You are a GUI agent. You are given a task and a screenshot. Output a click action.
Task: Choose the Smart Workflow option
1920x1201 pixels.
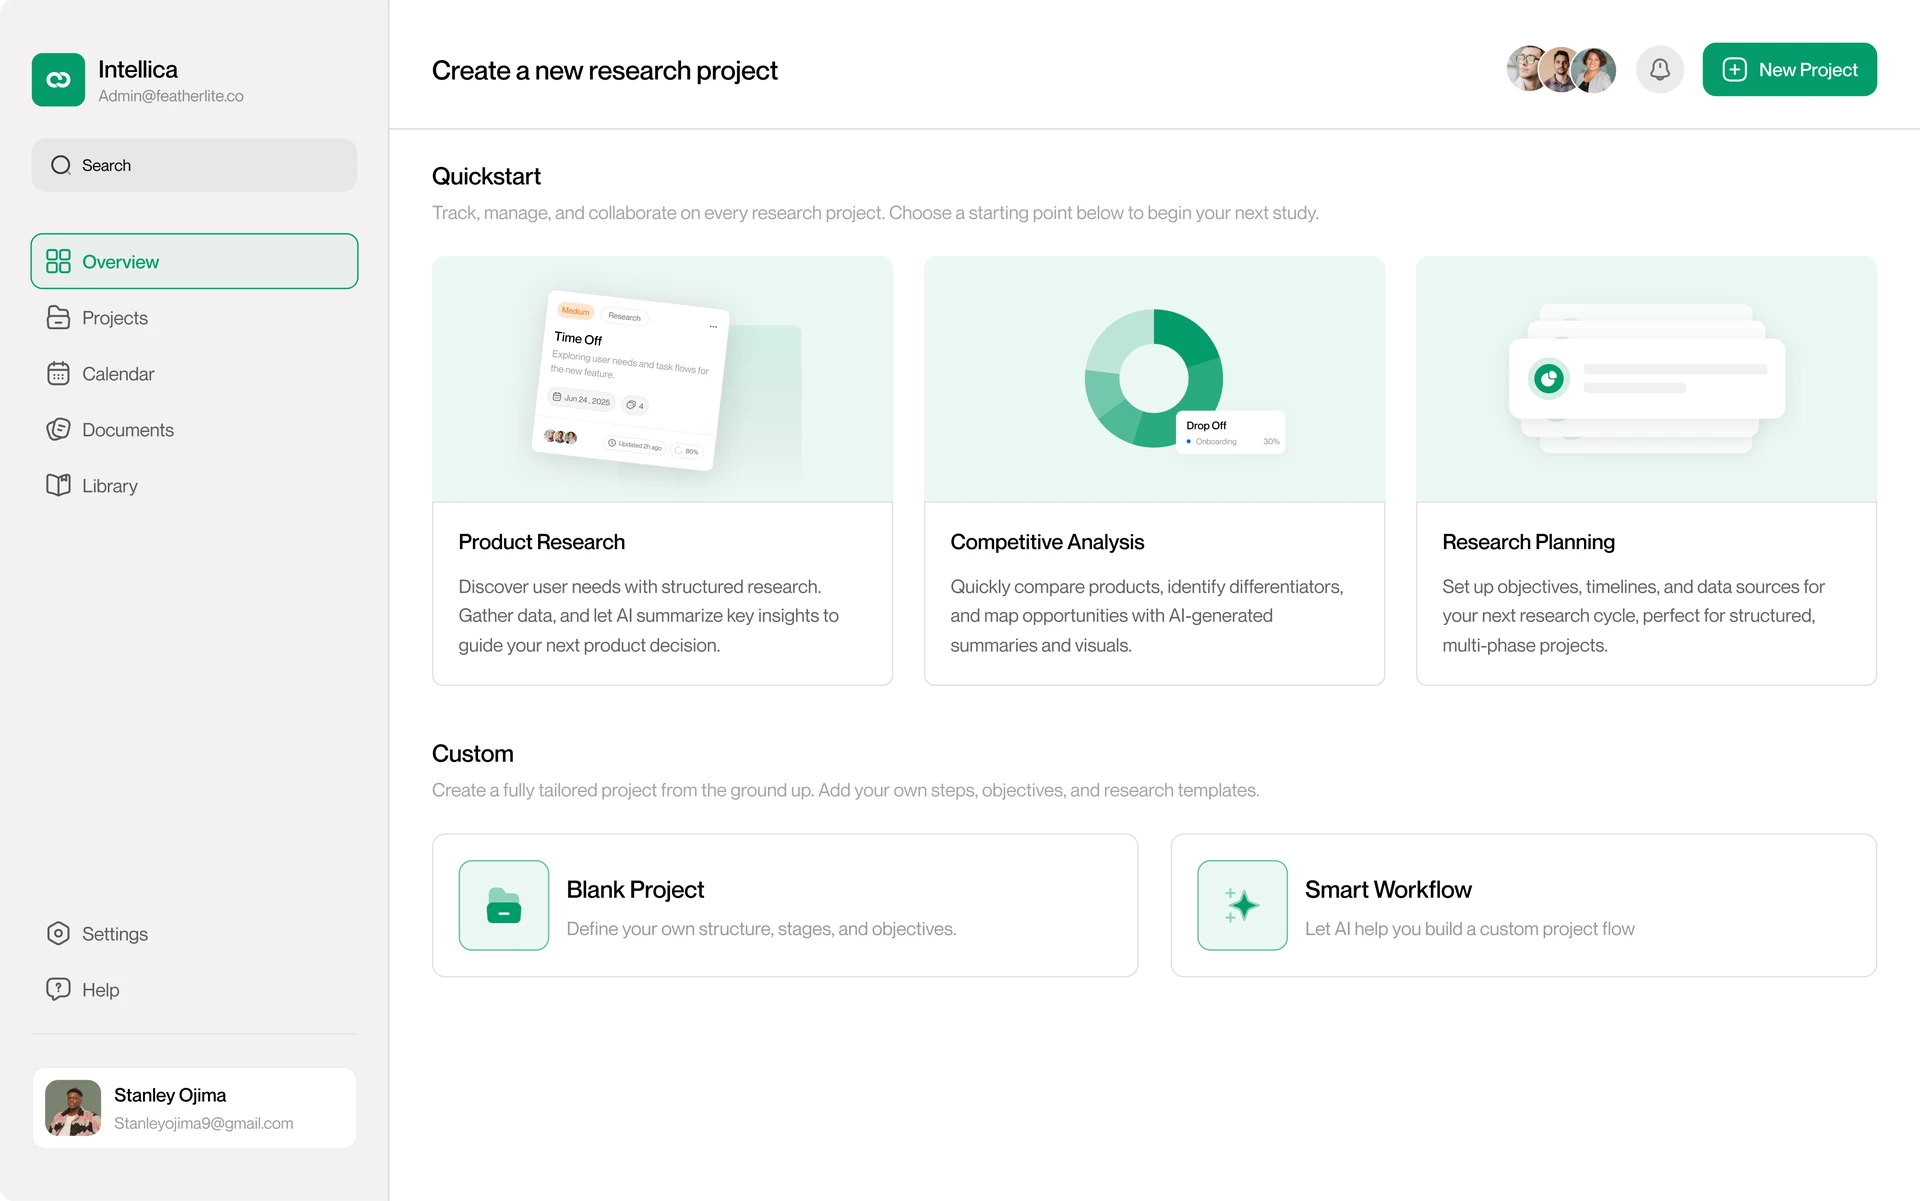(1523, 905)
